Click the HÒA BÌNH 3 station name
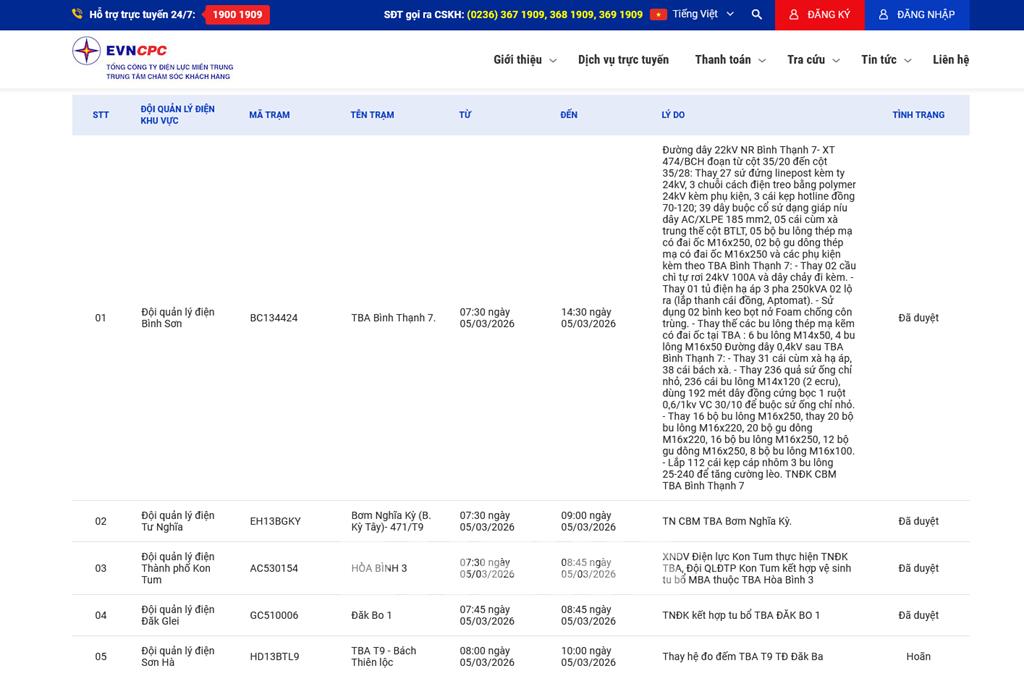The height and width of the screenshot is (676, 1024). point(379,568)
